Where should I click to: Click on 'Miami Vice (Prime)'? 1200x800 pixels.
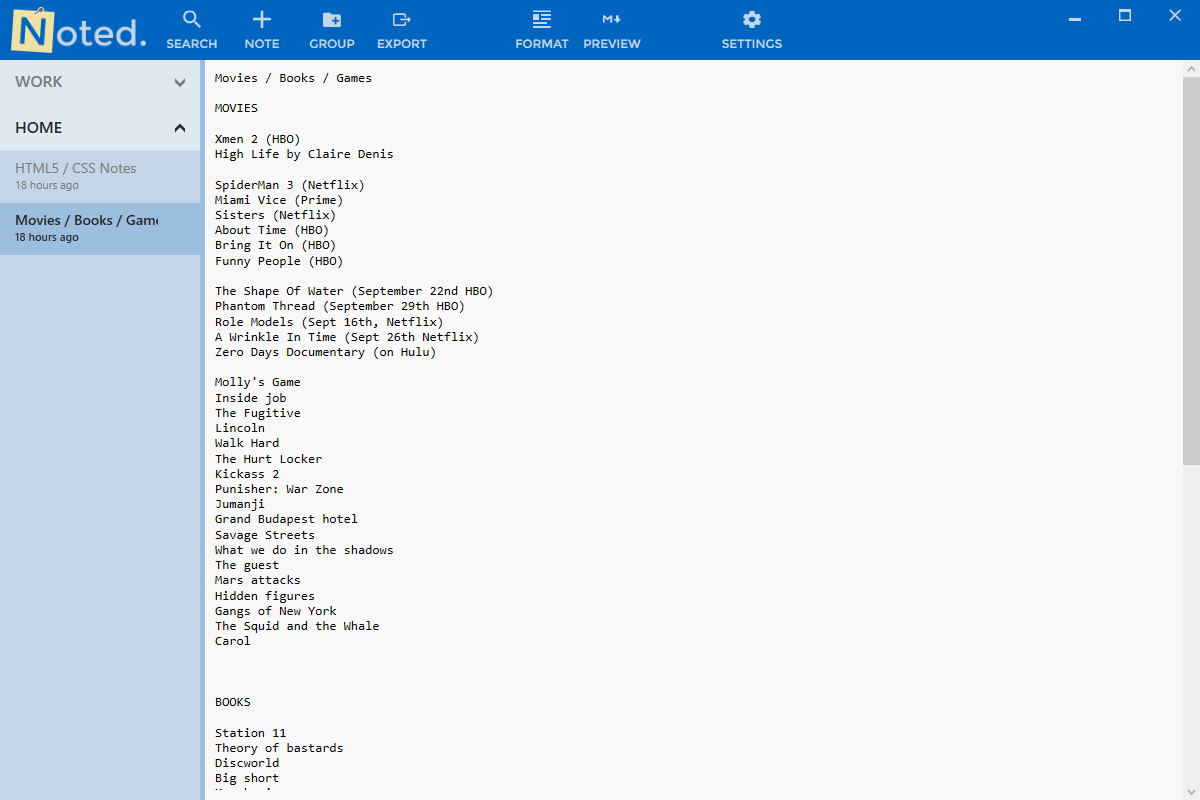(279, 200)
